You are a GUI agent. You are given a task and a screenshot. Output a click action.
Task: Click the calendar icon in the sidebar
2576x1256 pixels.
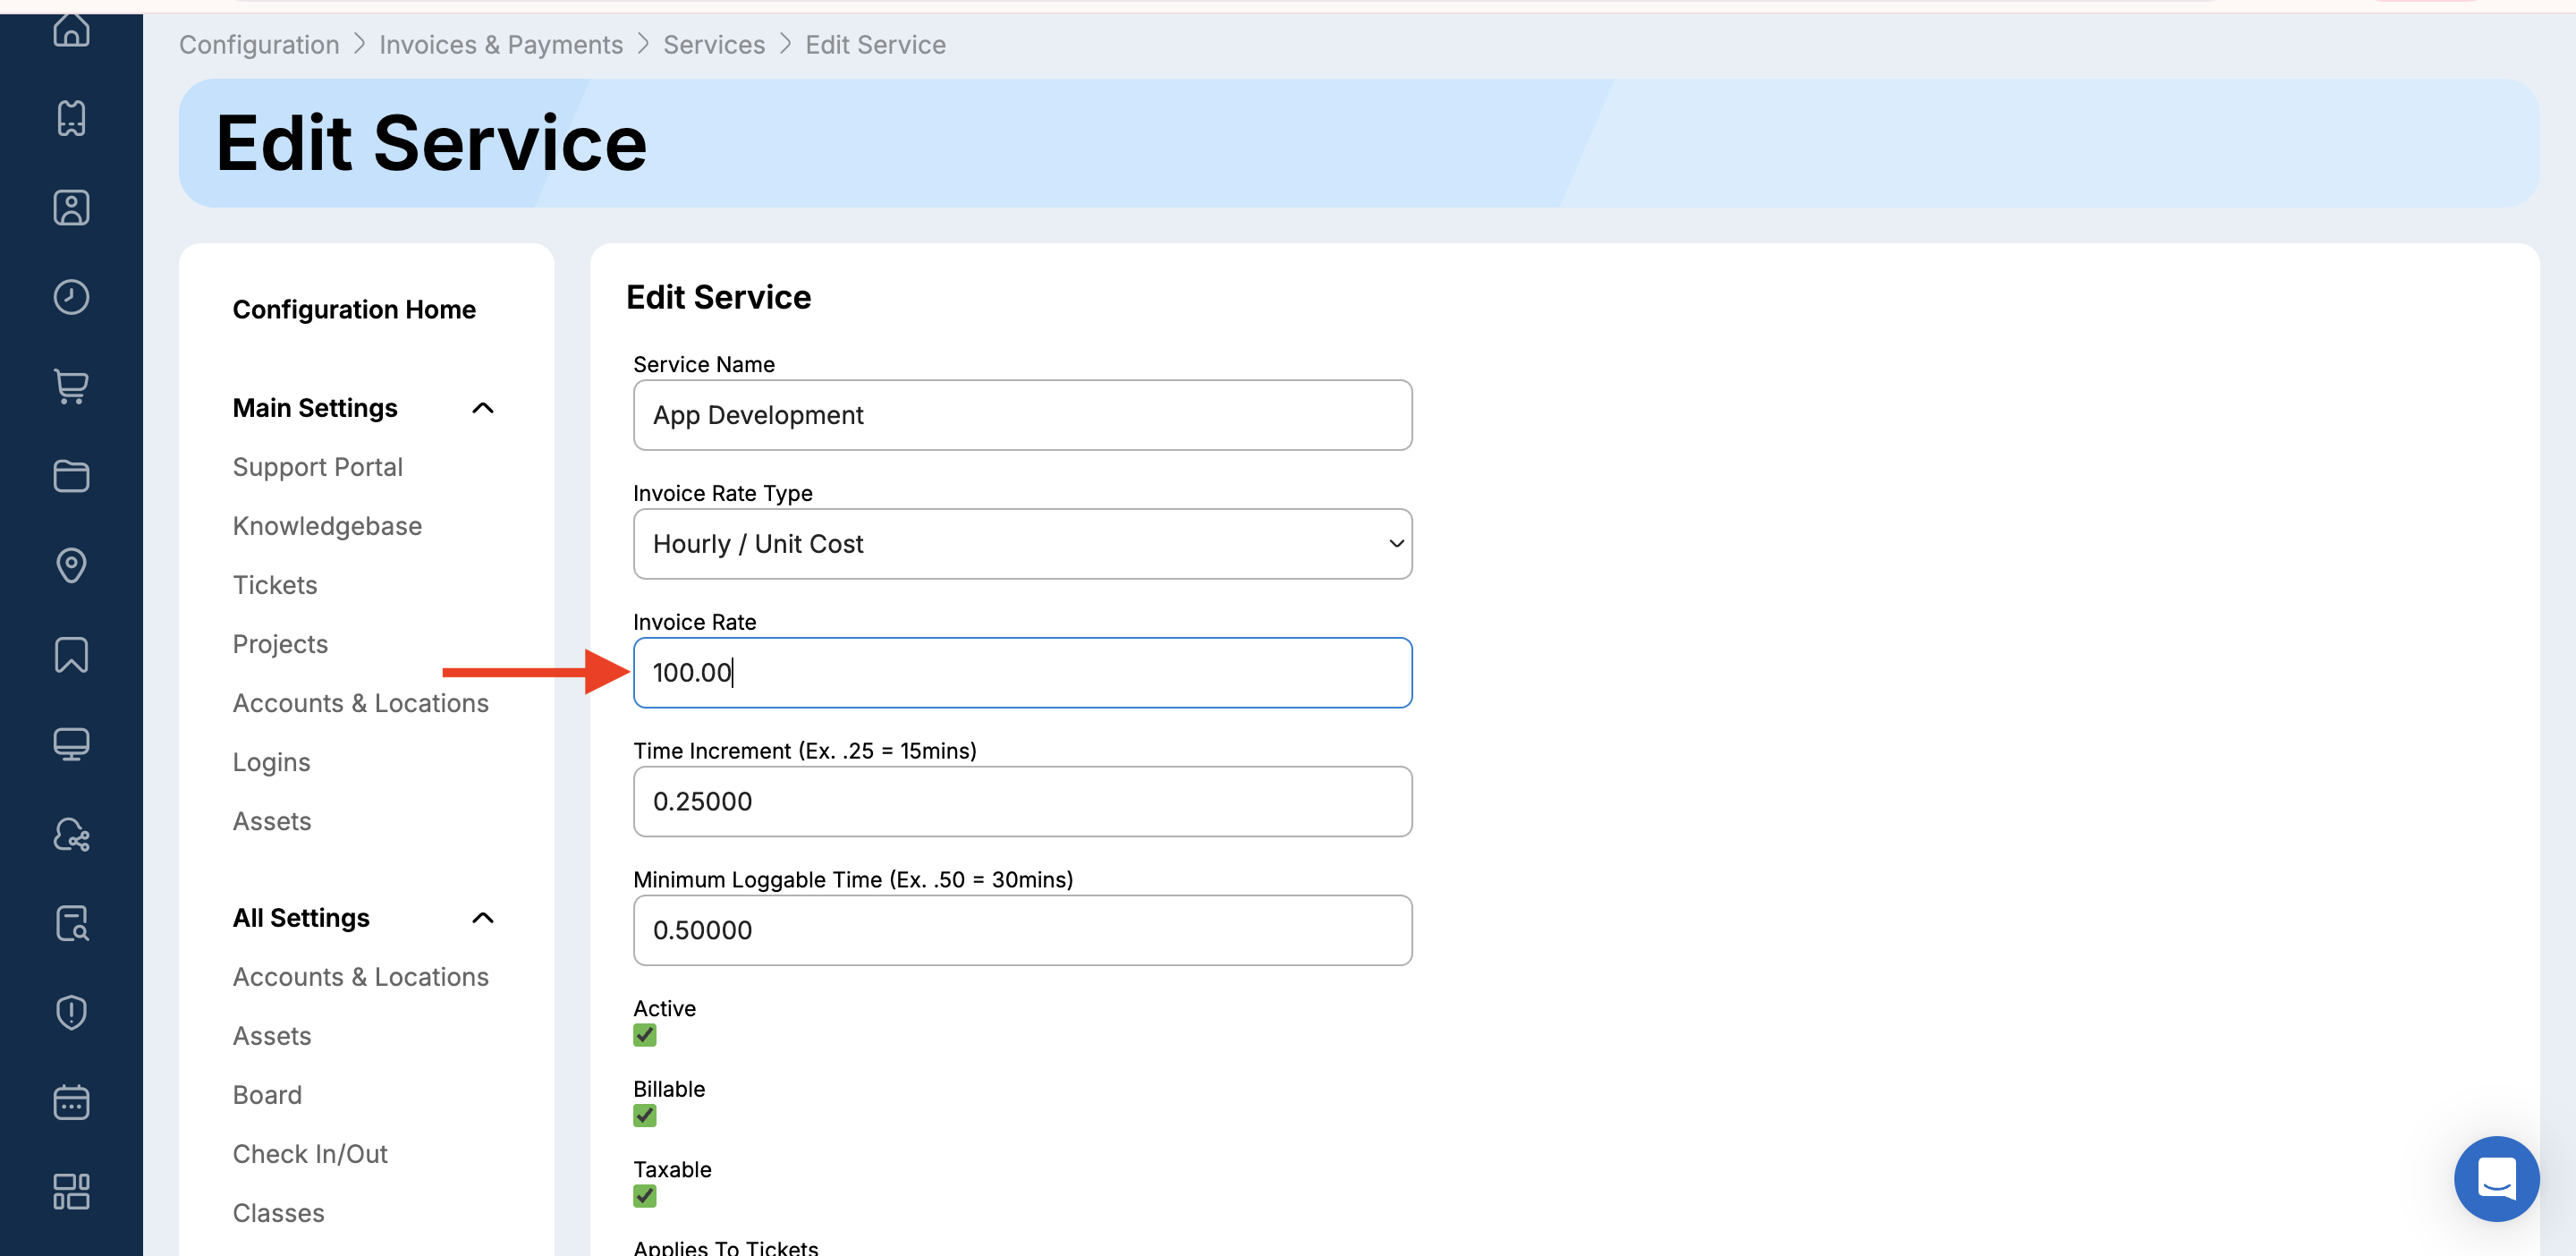point(71,1102)
